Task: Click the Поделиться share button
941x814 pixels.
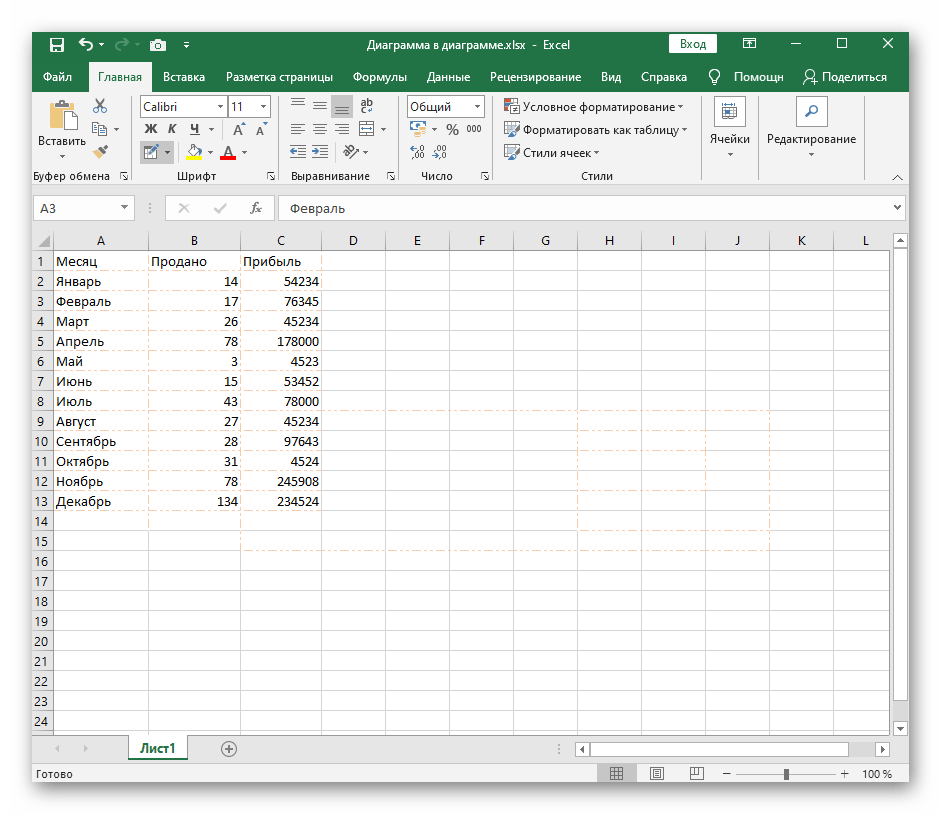Action: [x=845, y=77]
